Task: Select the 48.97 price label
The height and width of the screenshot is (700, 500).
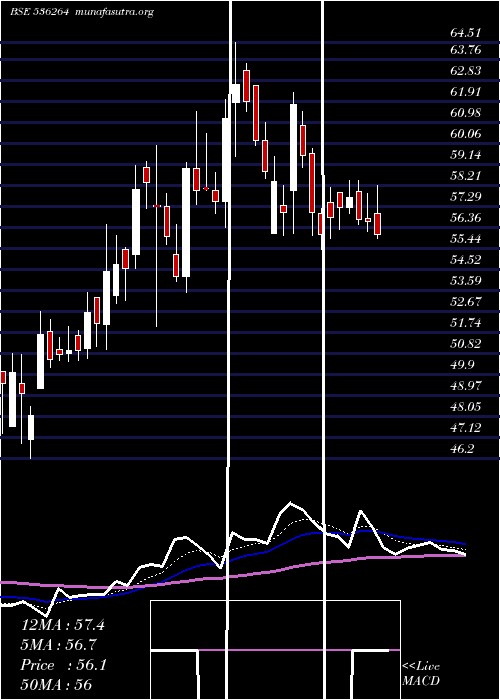Action: tap(466, 385)
